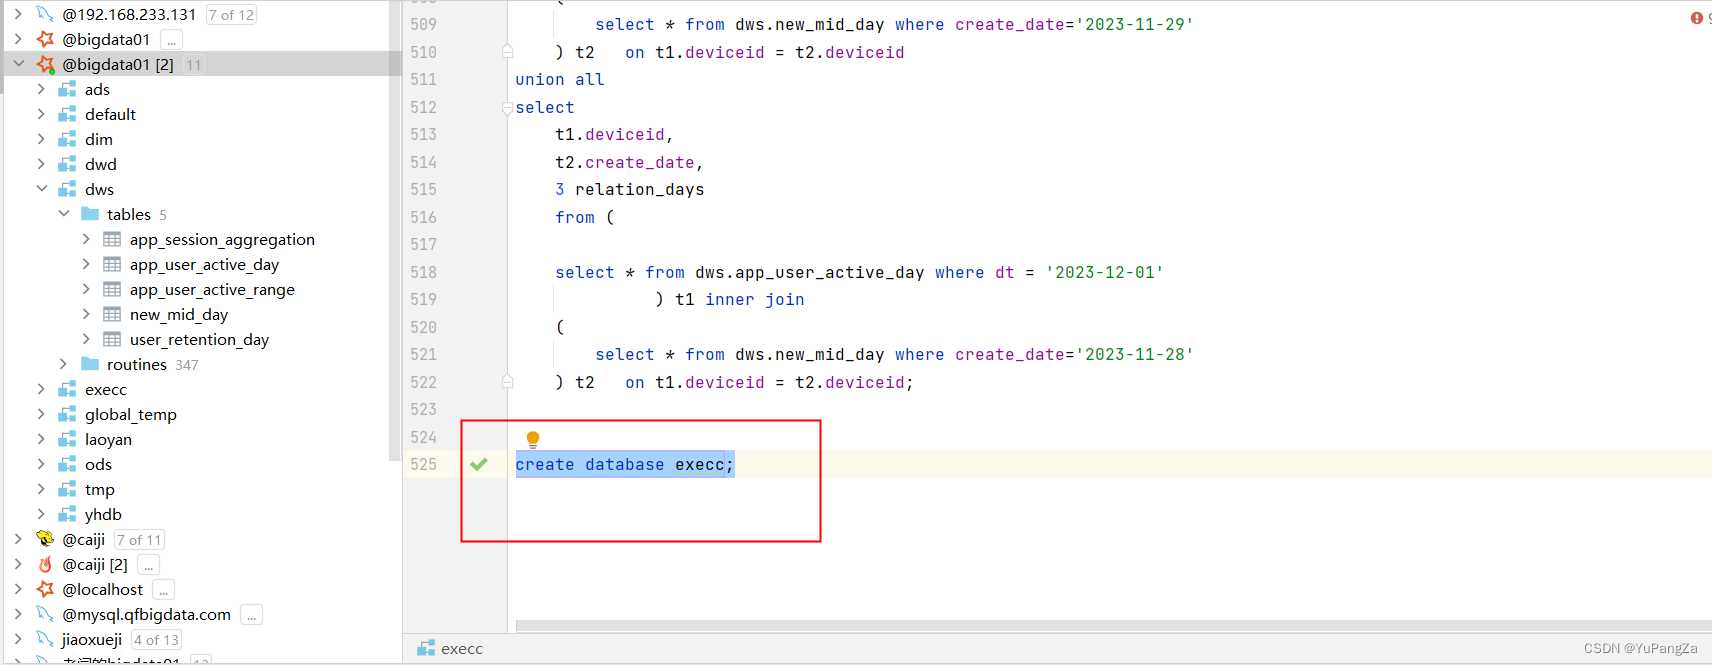Open the '7 of 11' badge beside @caiji
Viewport: 1712px width, 665px height.
[x=139, y=540]
